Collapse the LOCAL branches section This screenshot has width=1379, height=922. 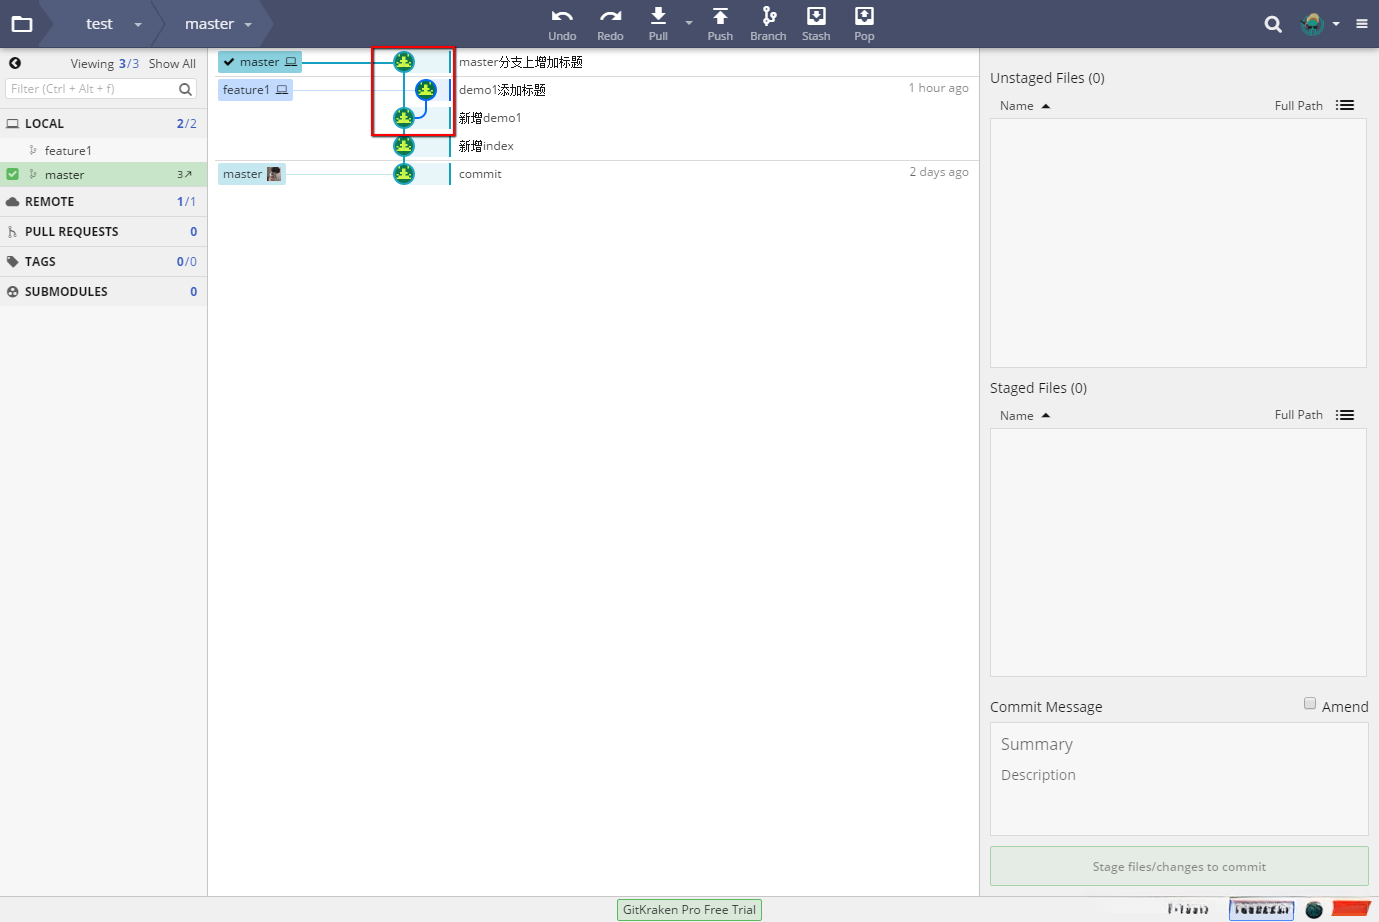point(104,123)
